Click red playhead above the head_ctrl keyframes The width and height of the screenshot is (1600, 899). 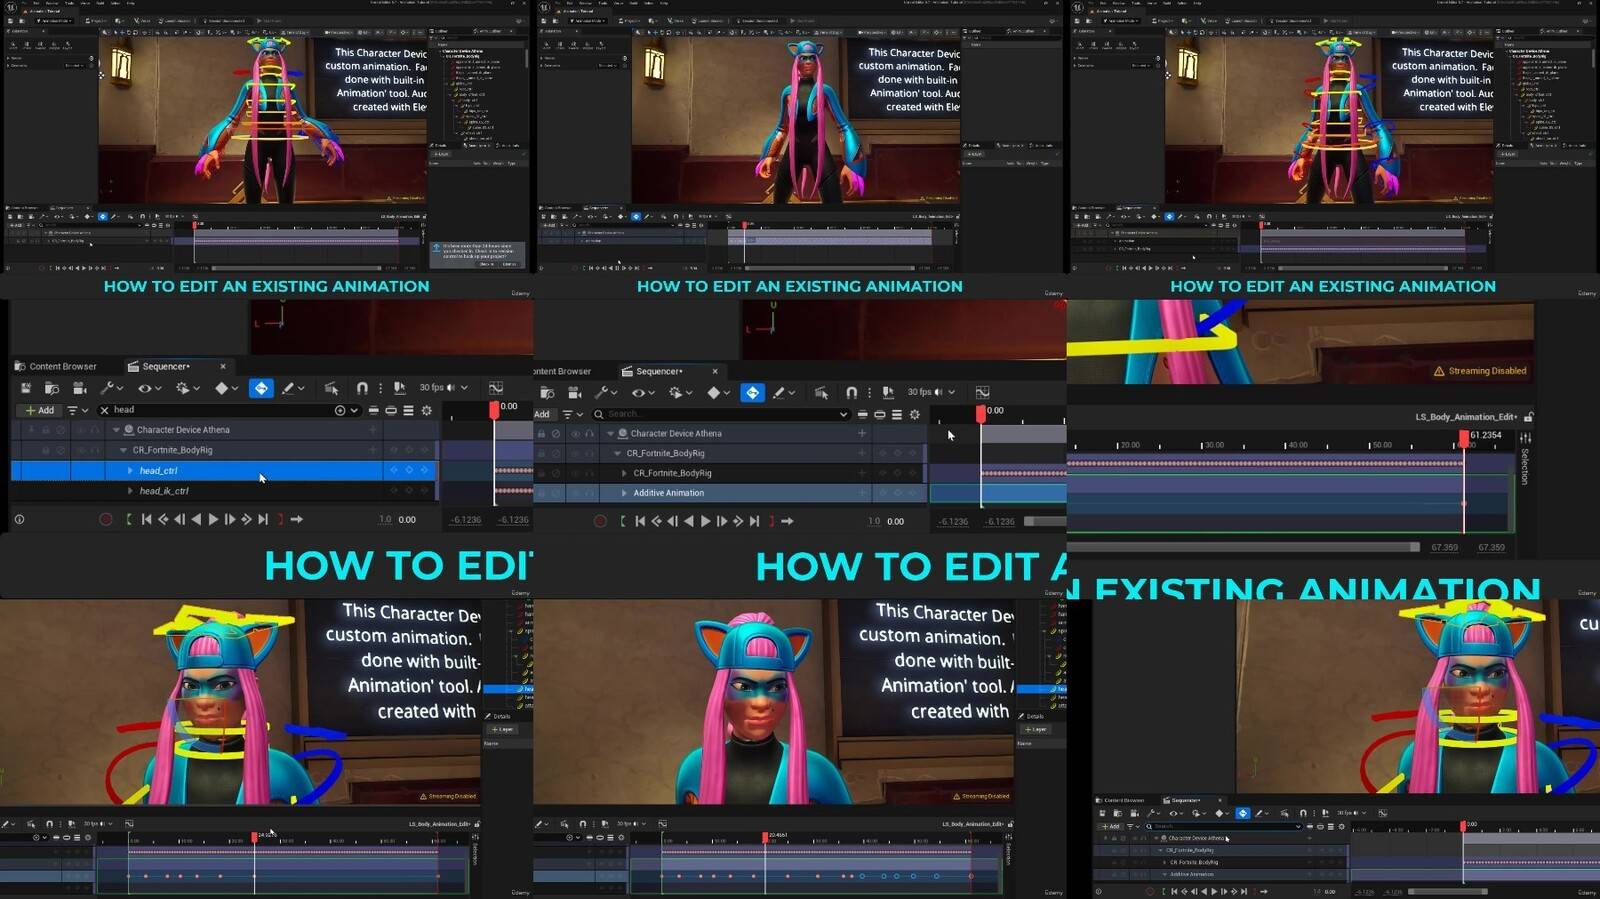[494, 410]
